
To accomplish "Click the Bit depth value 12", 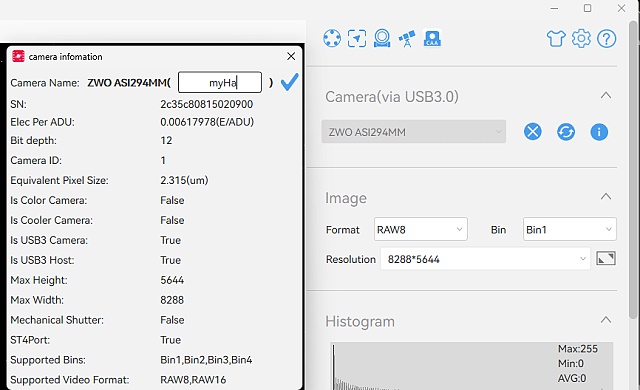I will click(166, 141).
